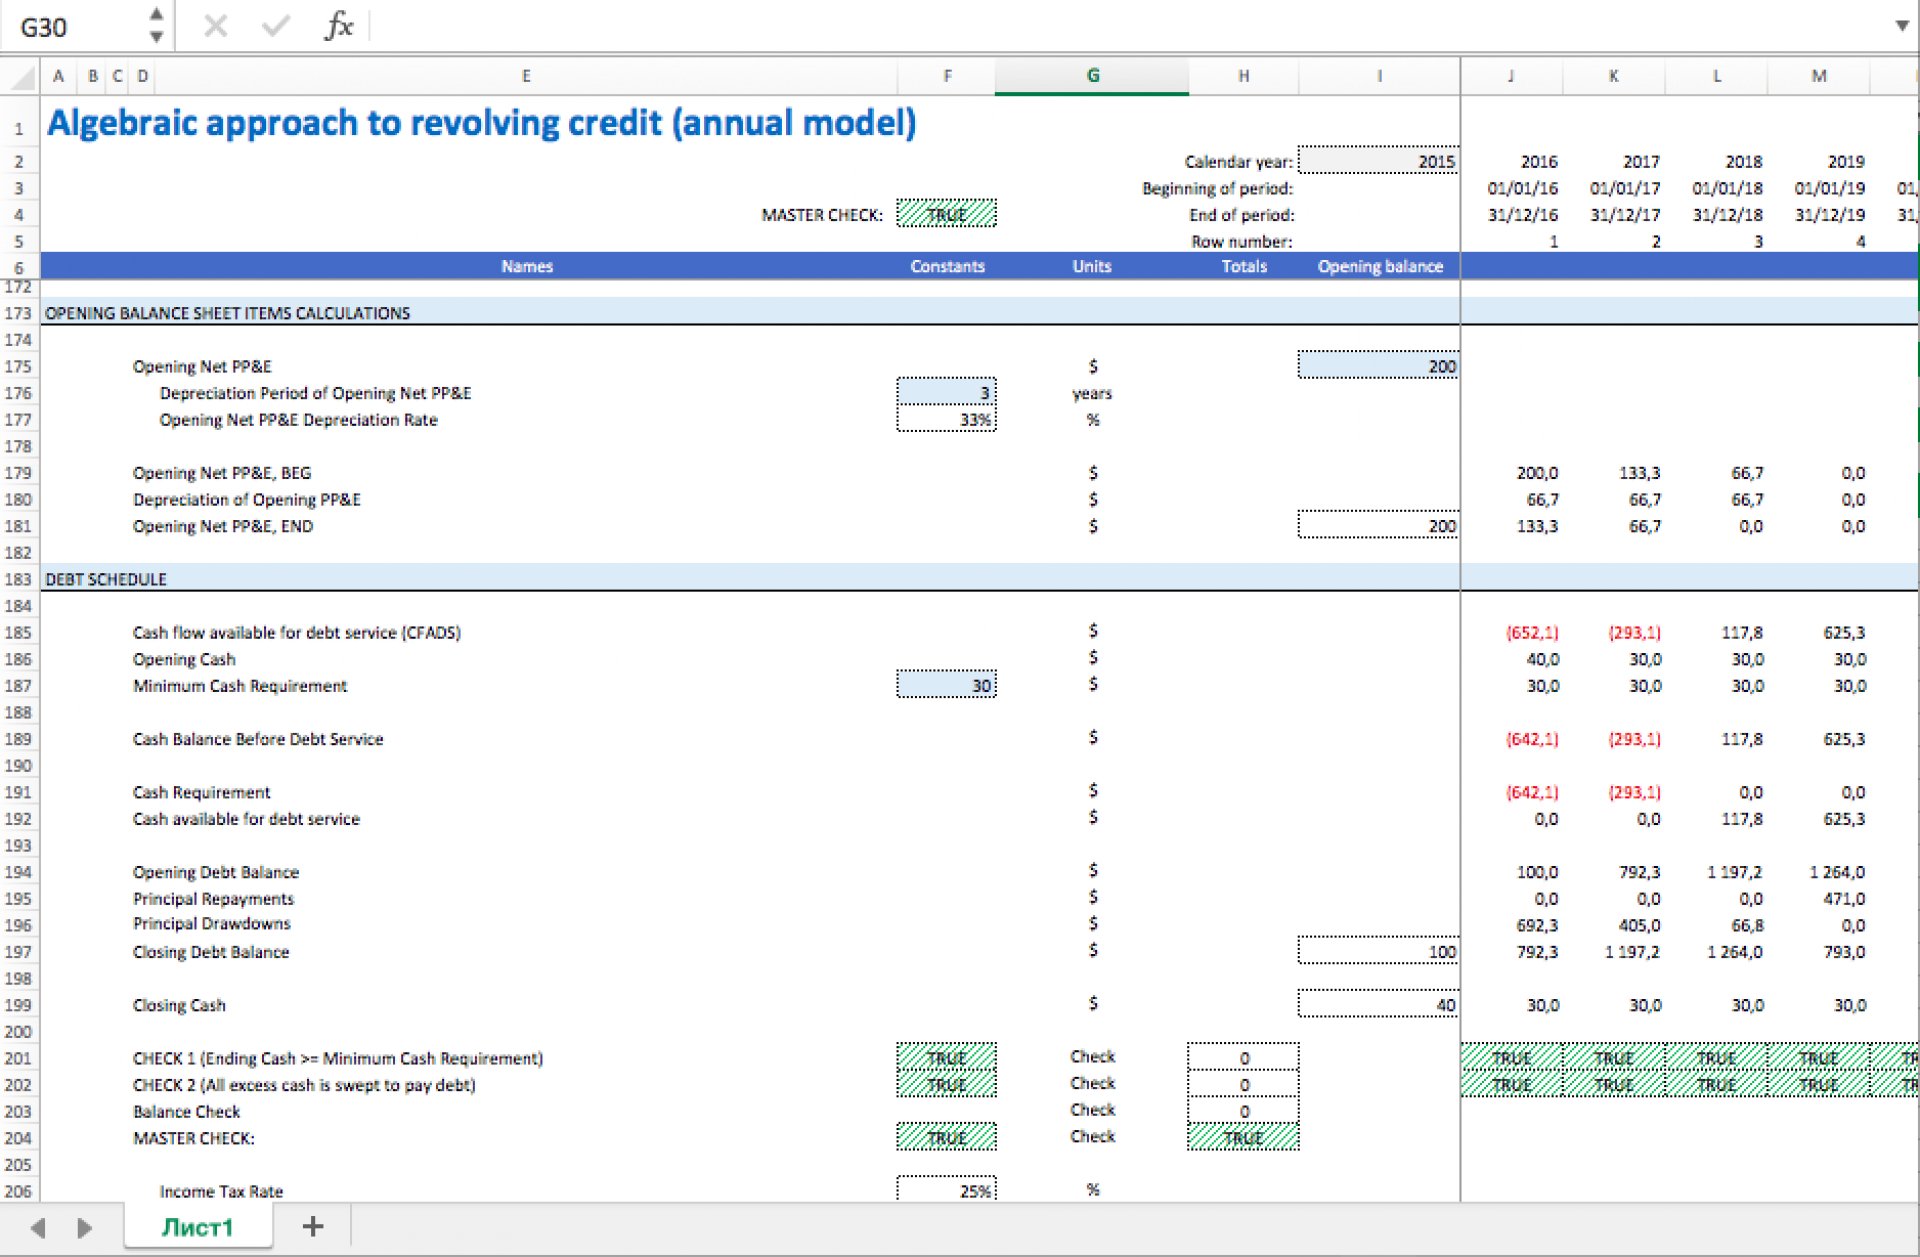Select 2019 Principal Repayments value 471,0

(1819, 898)
